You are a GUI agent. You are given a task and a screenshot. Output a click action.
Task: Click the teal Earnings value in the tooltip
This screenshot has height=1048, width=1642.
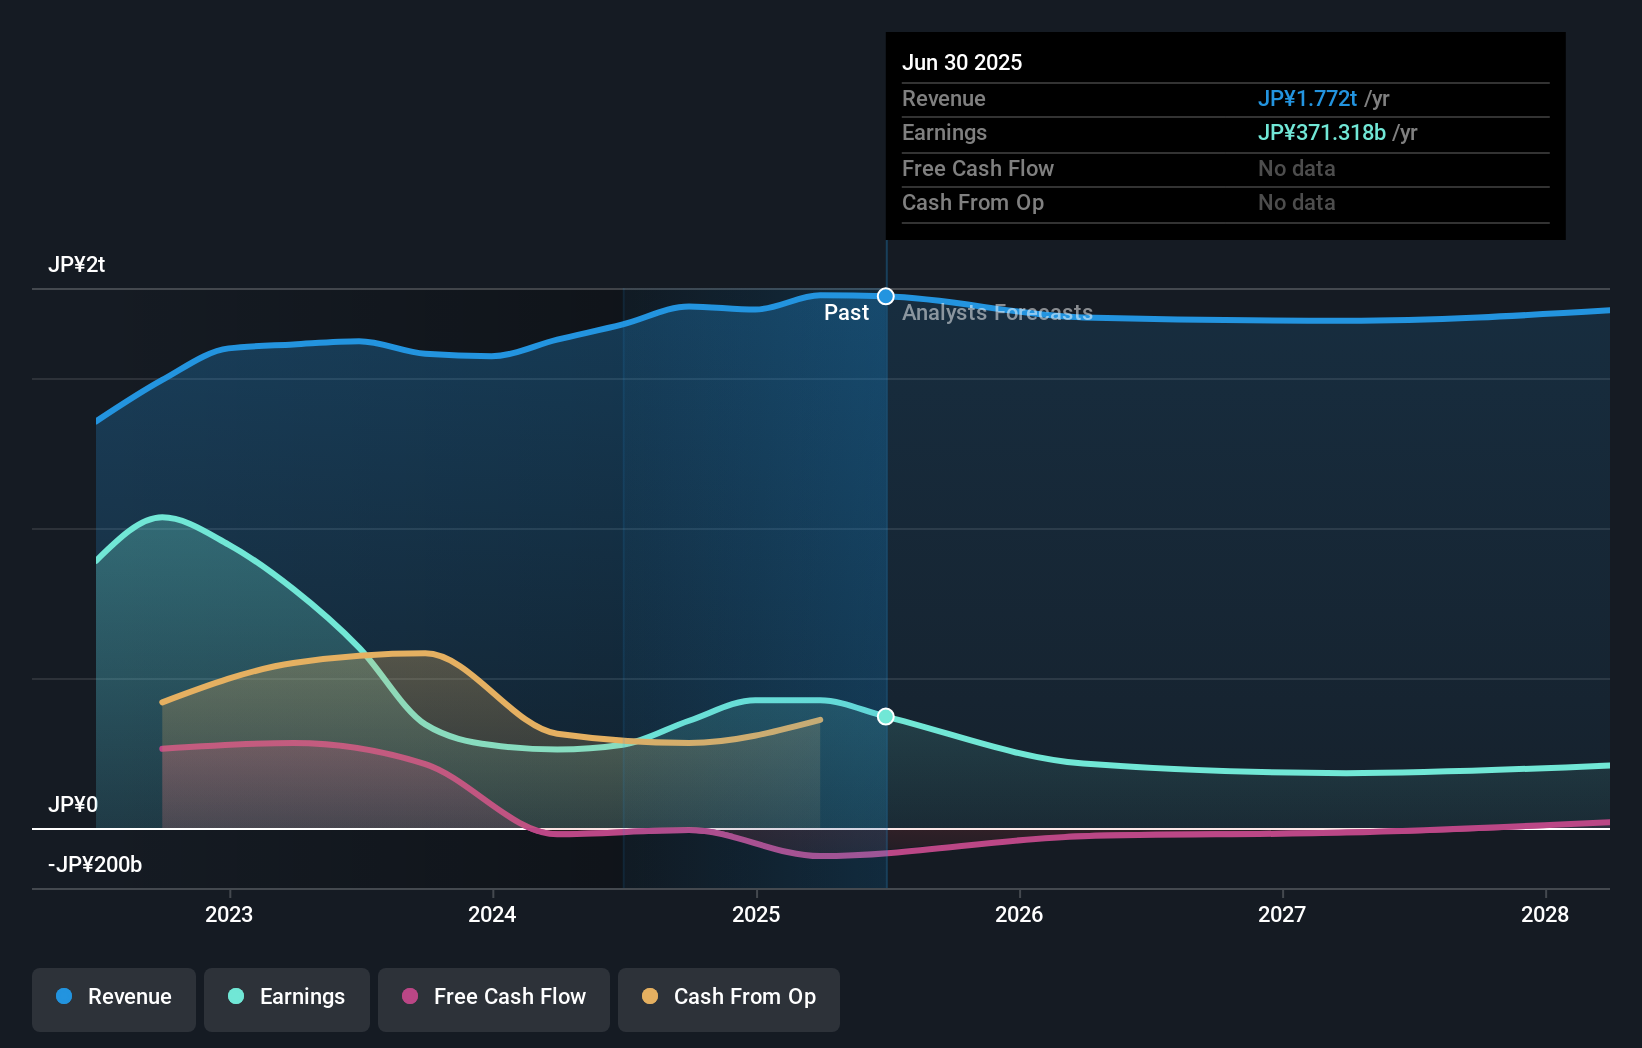[1321, 132]
